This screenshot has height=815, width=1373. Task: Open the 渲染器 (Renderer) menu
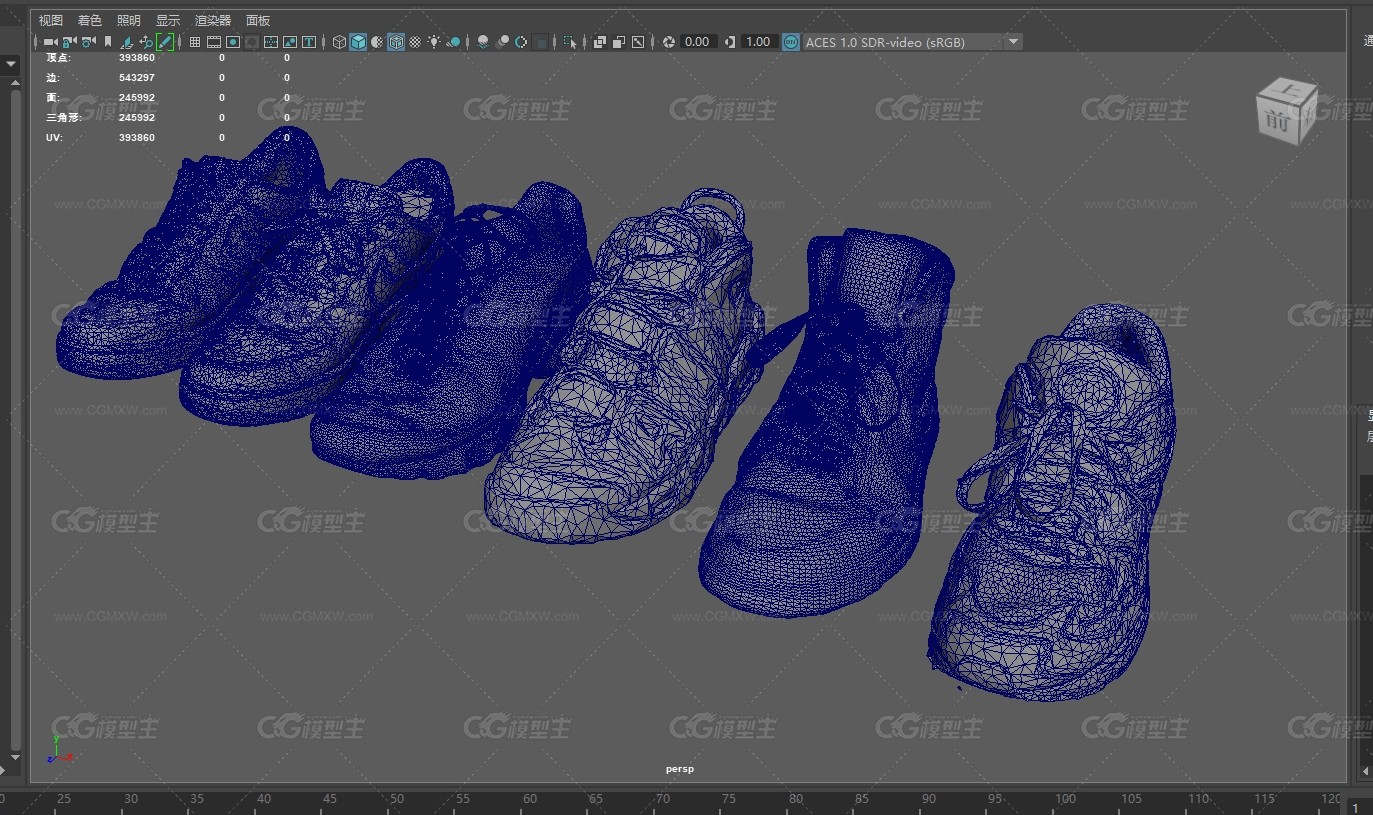coord(212,20)
